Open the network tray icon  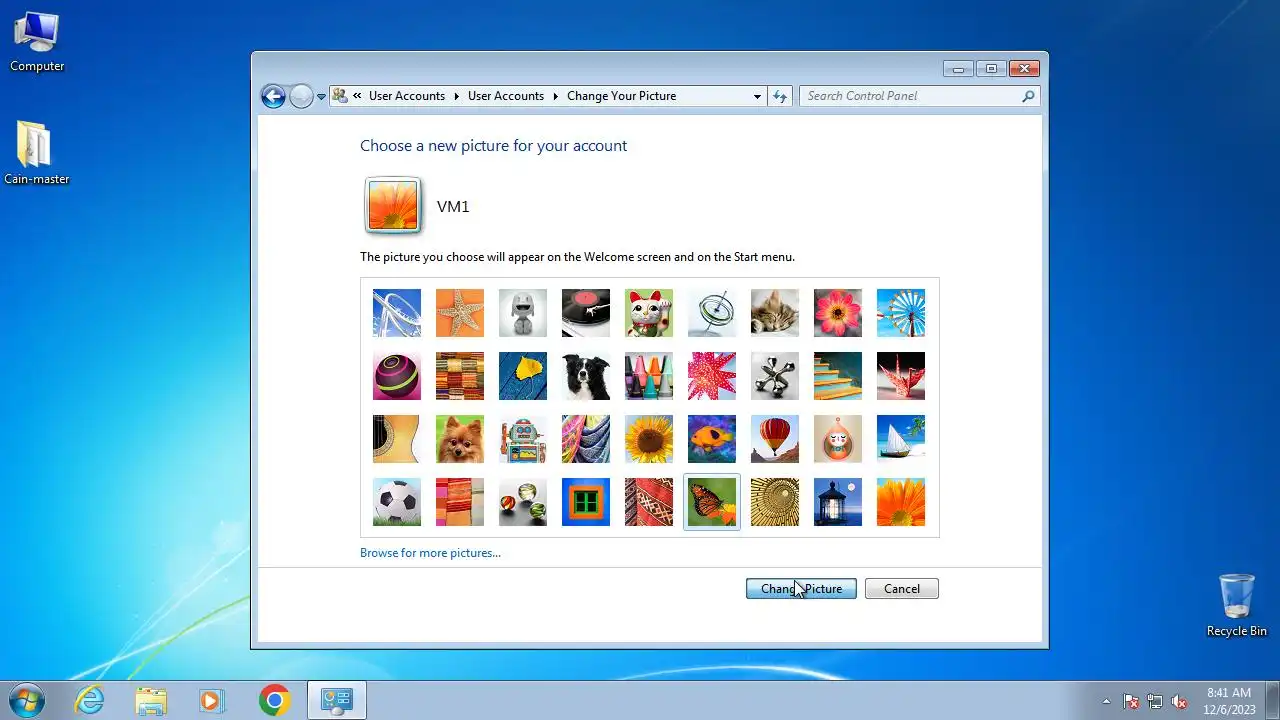point(1155,701)
